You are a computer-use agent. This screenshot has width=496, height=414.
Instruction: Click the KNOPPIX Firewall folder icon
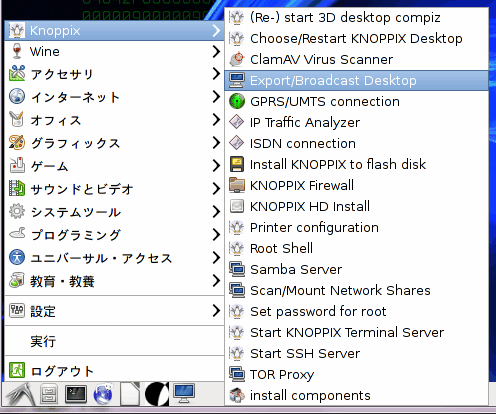pyautogui.click(x=237, y=185)
